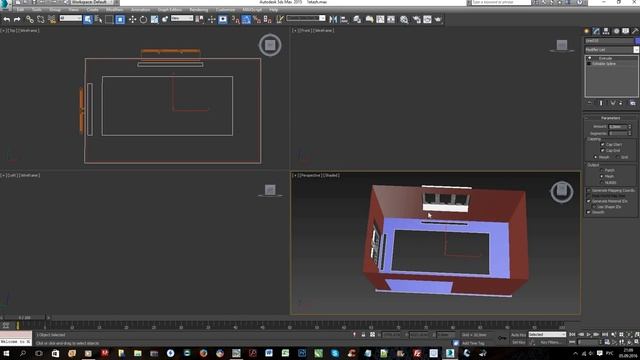Click the Play Animation button

589,334
